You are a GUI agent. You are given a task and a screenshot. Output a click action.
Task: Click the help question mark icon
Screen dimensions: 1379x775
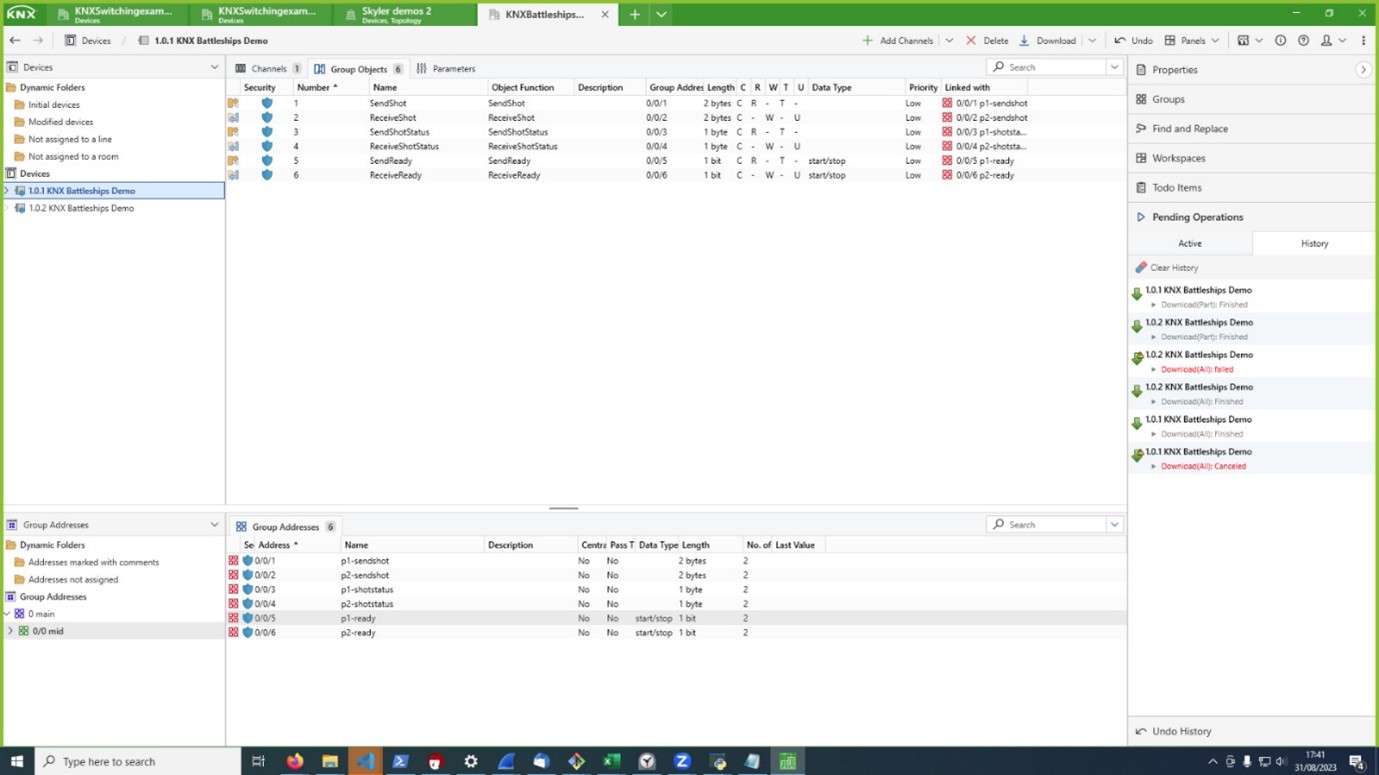[x=1302, y=40]
